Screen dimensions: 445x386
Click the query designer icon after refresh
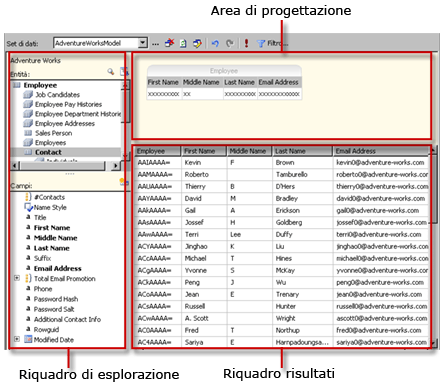click(x=197, y=43)
